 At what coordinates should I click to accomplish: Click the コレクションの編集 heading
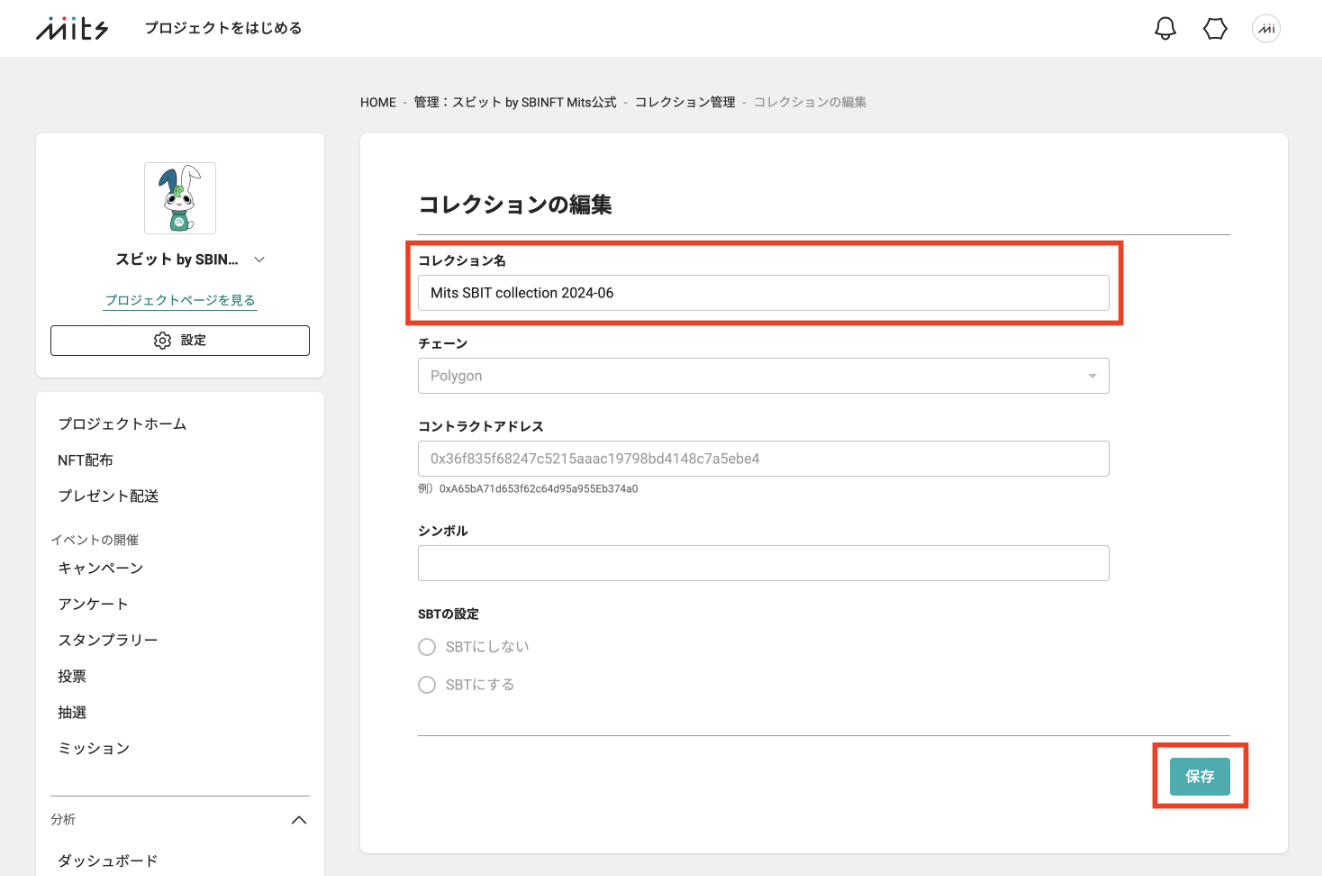pyautogui.click(x=515, y=205)
